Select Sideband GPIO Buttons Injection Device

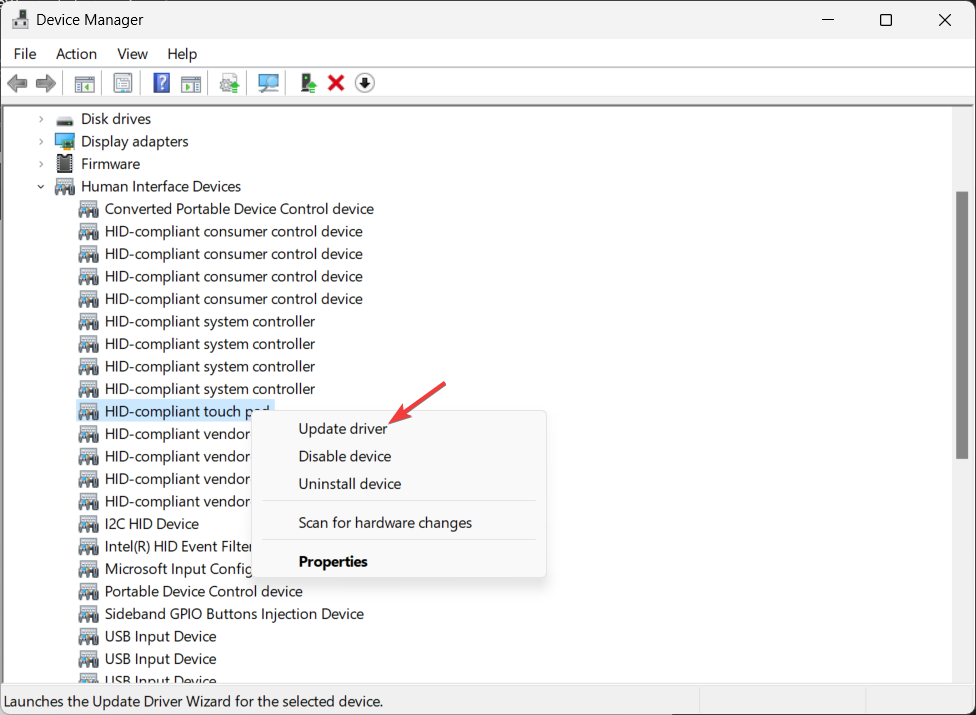(x=234, y=614)
